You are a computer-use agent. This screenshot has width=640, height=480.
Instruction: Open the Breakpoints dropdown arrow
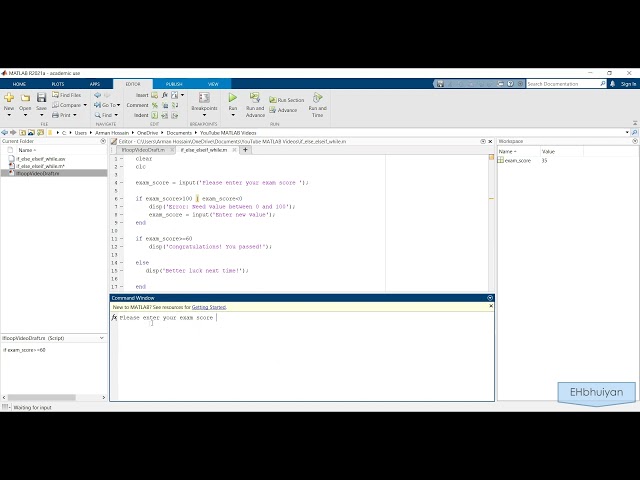pyautogui.click(x=204, y=115)
